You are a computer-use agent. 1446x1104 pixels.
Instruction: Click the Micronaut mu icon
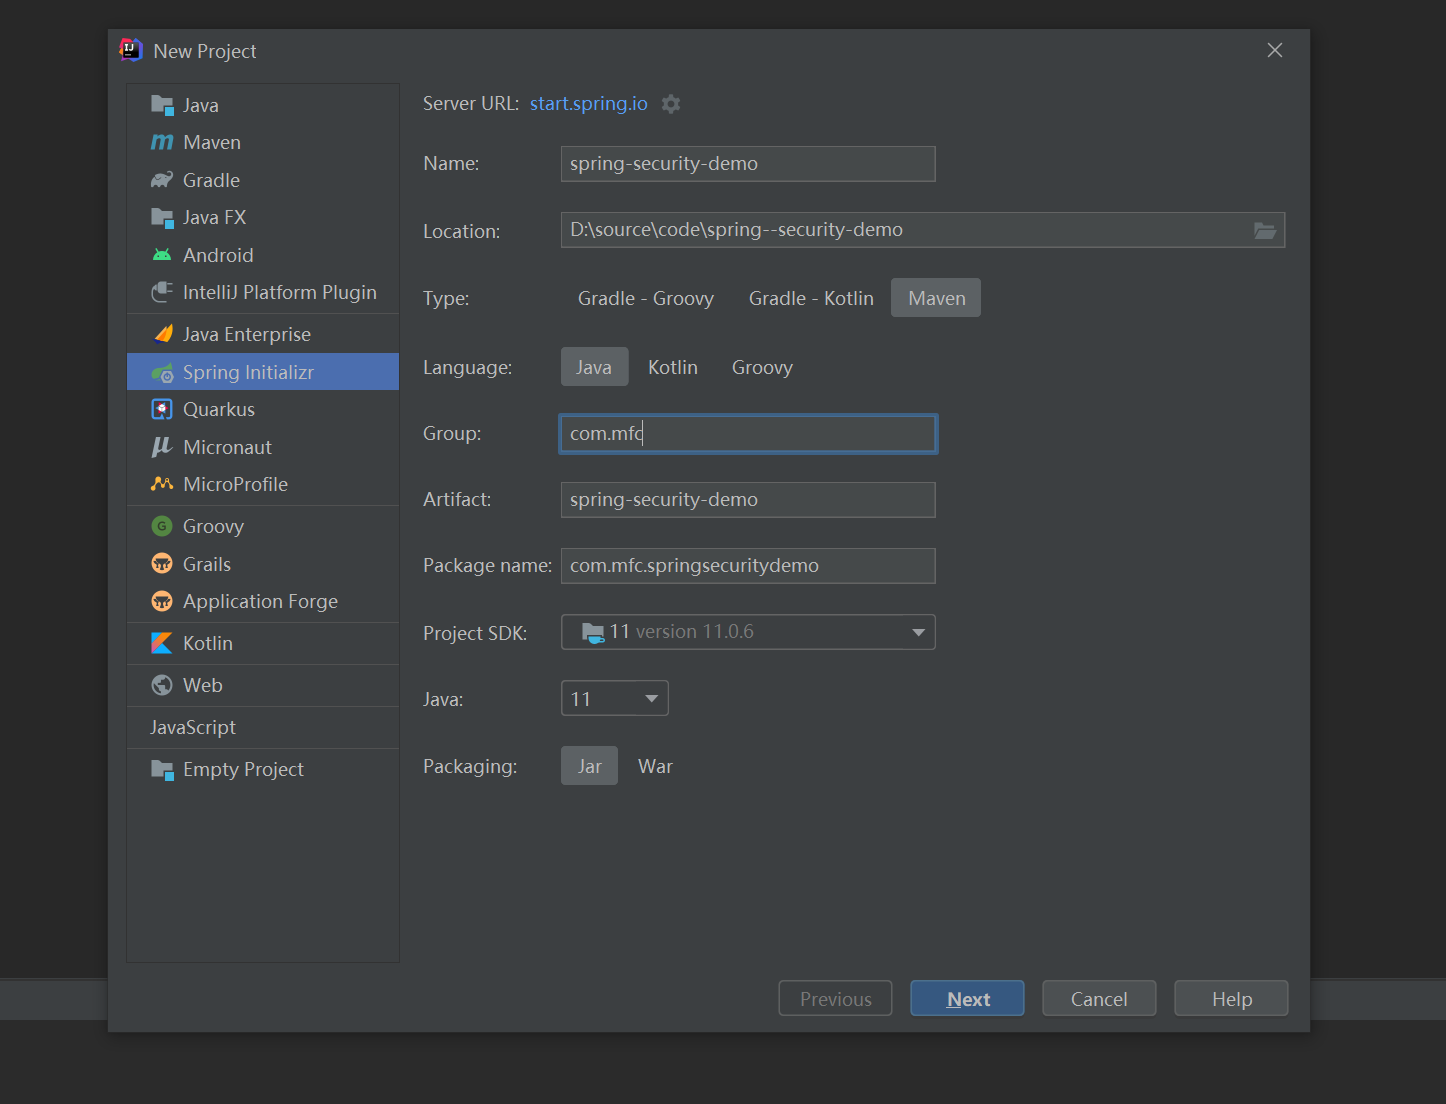point(162,447)
